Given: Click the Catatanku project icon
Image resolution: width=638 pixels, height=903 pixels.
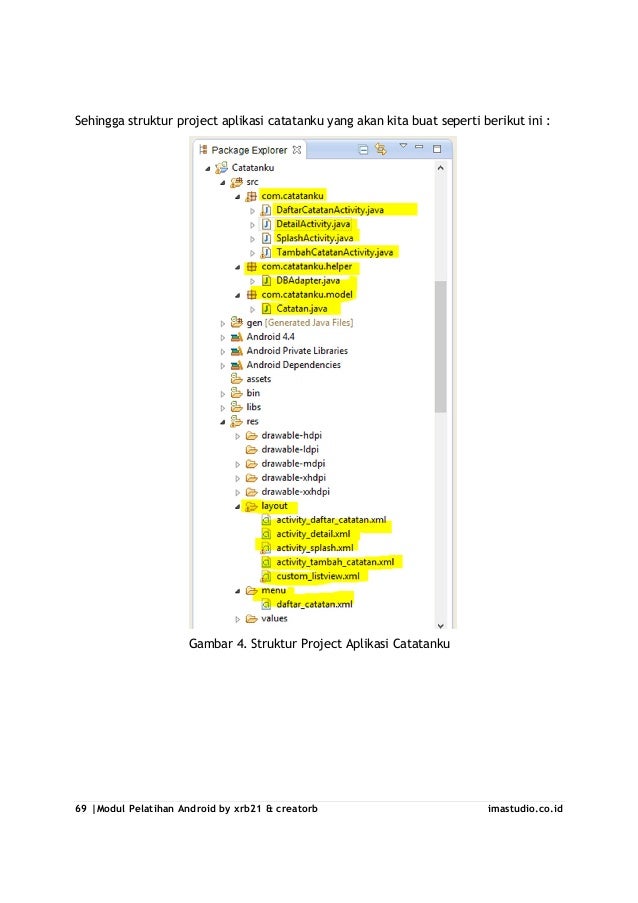Looking at the screenshot, I should pyautogui.click(x=222, y=168).
